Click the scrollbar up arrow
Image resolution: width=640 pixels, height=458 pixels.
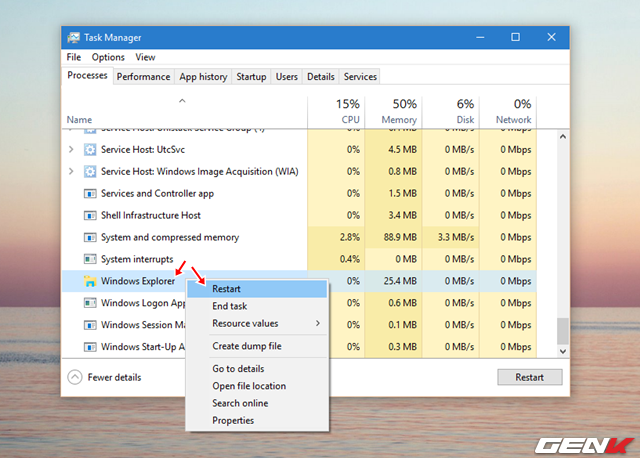click(563, 136)
